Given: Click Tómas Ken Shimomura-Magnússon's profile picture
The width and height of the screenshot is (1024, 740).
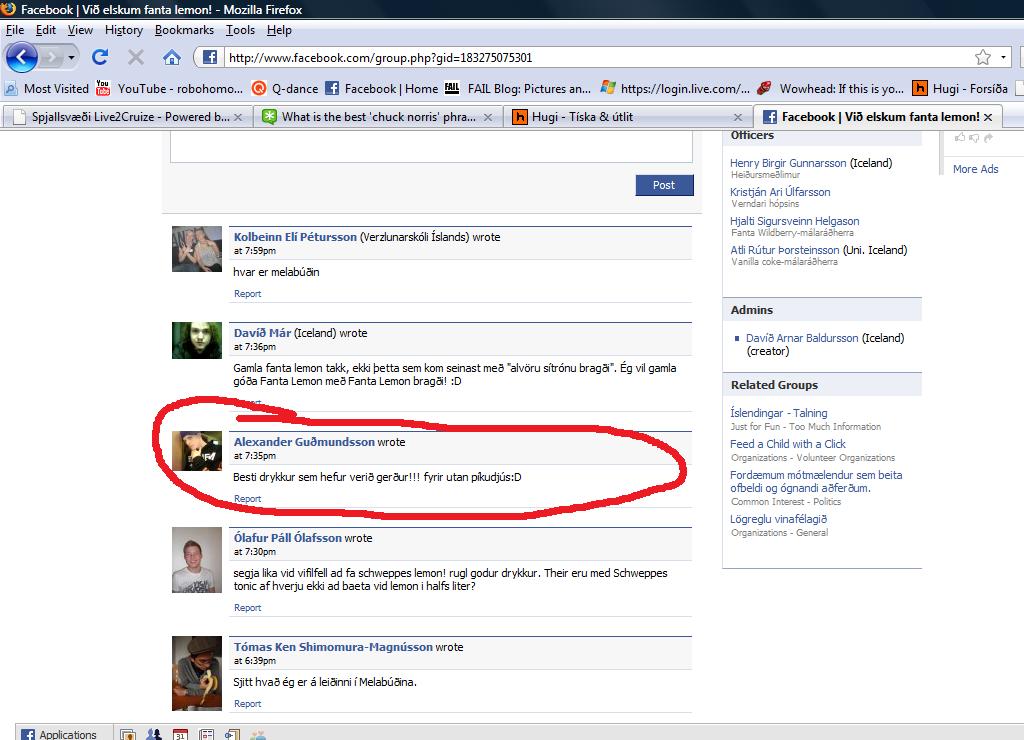Looking at the screenshot, I should 197,673.
